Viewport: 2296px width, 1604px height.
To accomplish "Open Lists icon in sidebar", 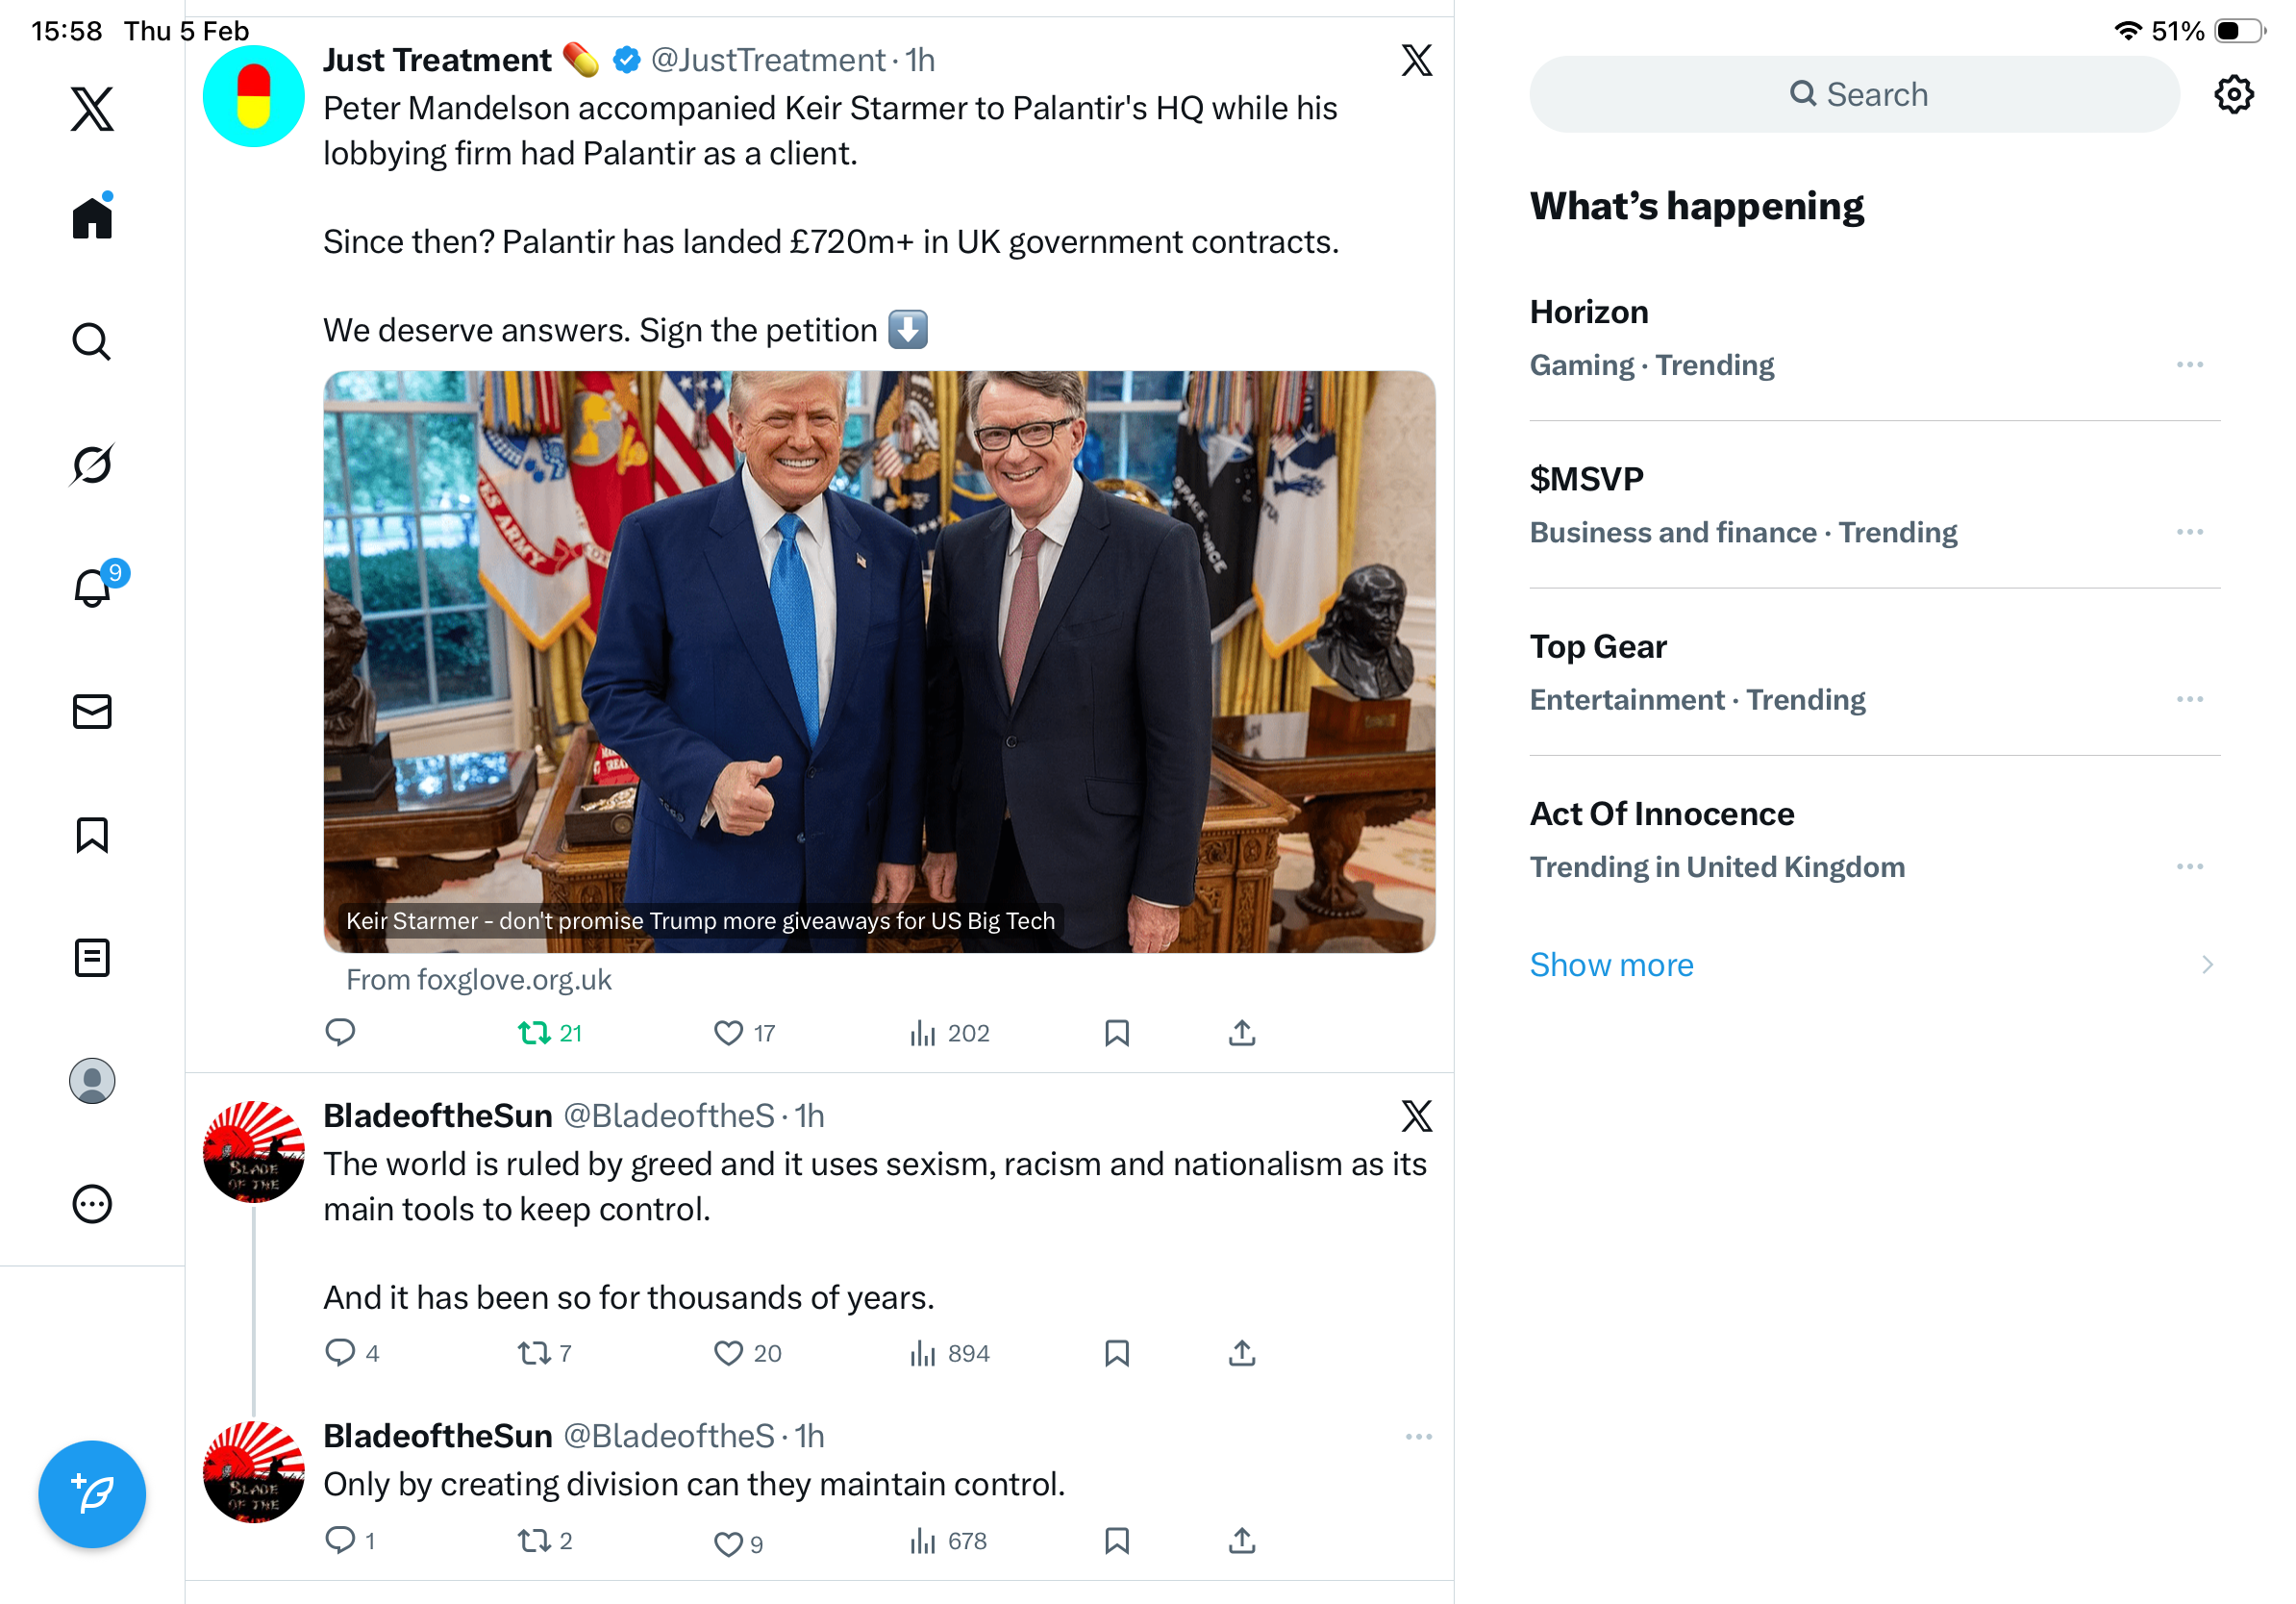I will click(92, 958).
